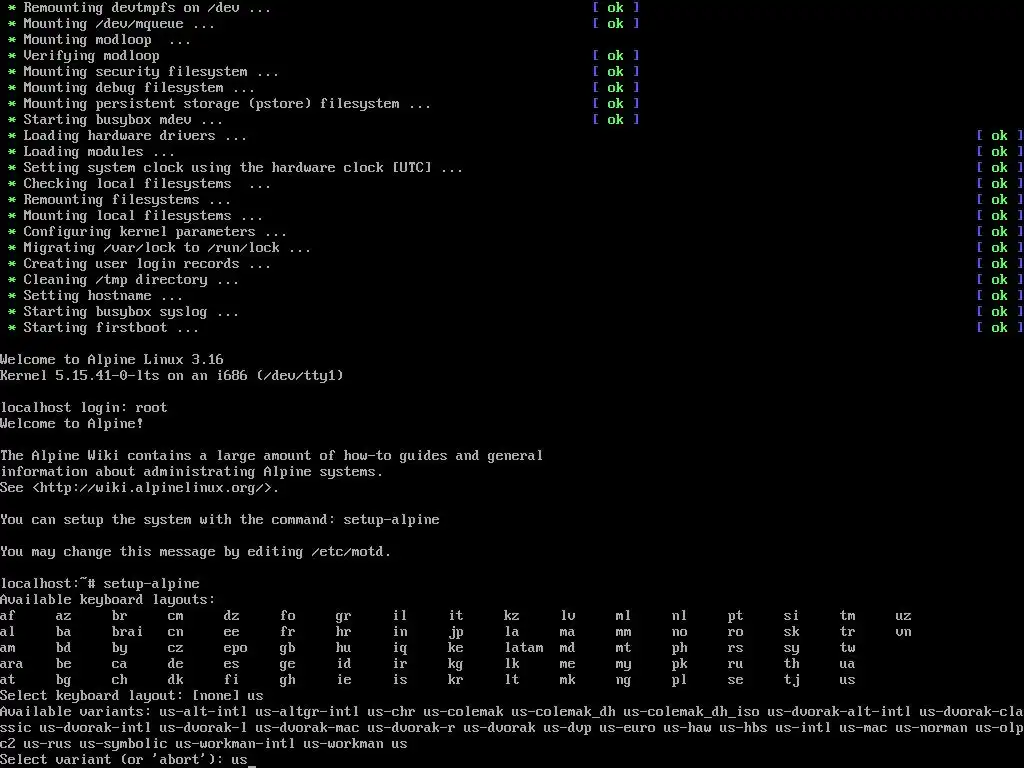
Task: Click keyboard layout 'latam' in list
Action: tap(524, 648)
